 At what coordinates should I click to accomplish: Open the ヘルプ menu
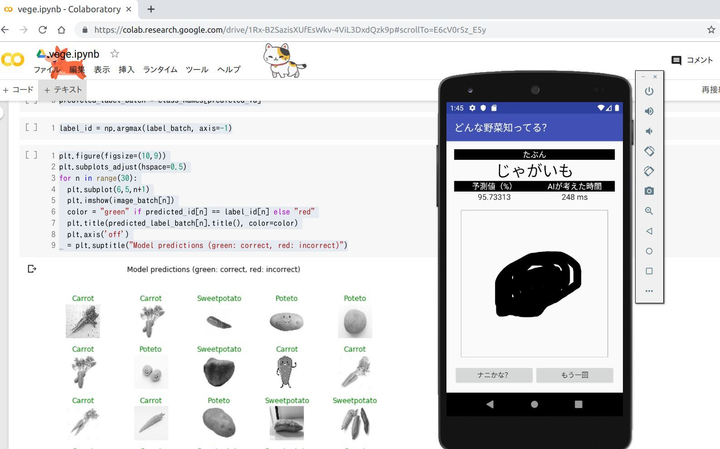[x=229, y=69]
